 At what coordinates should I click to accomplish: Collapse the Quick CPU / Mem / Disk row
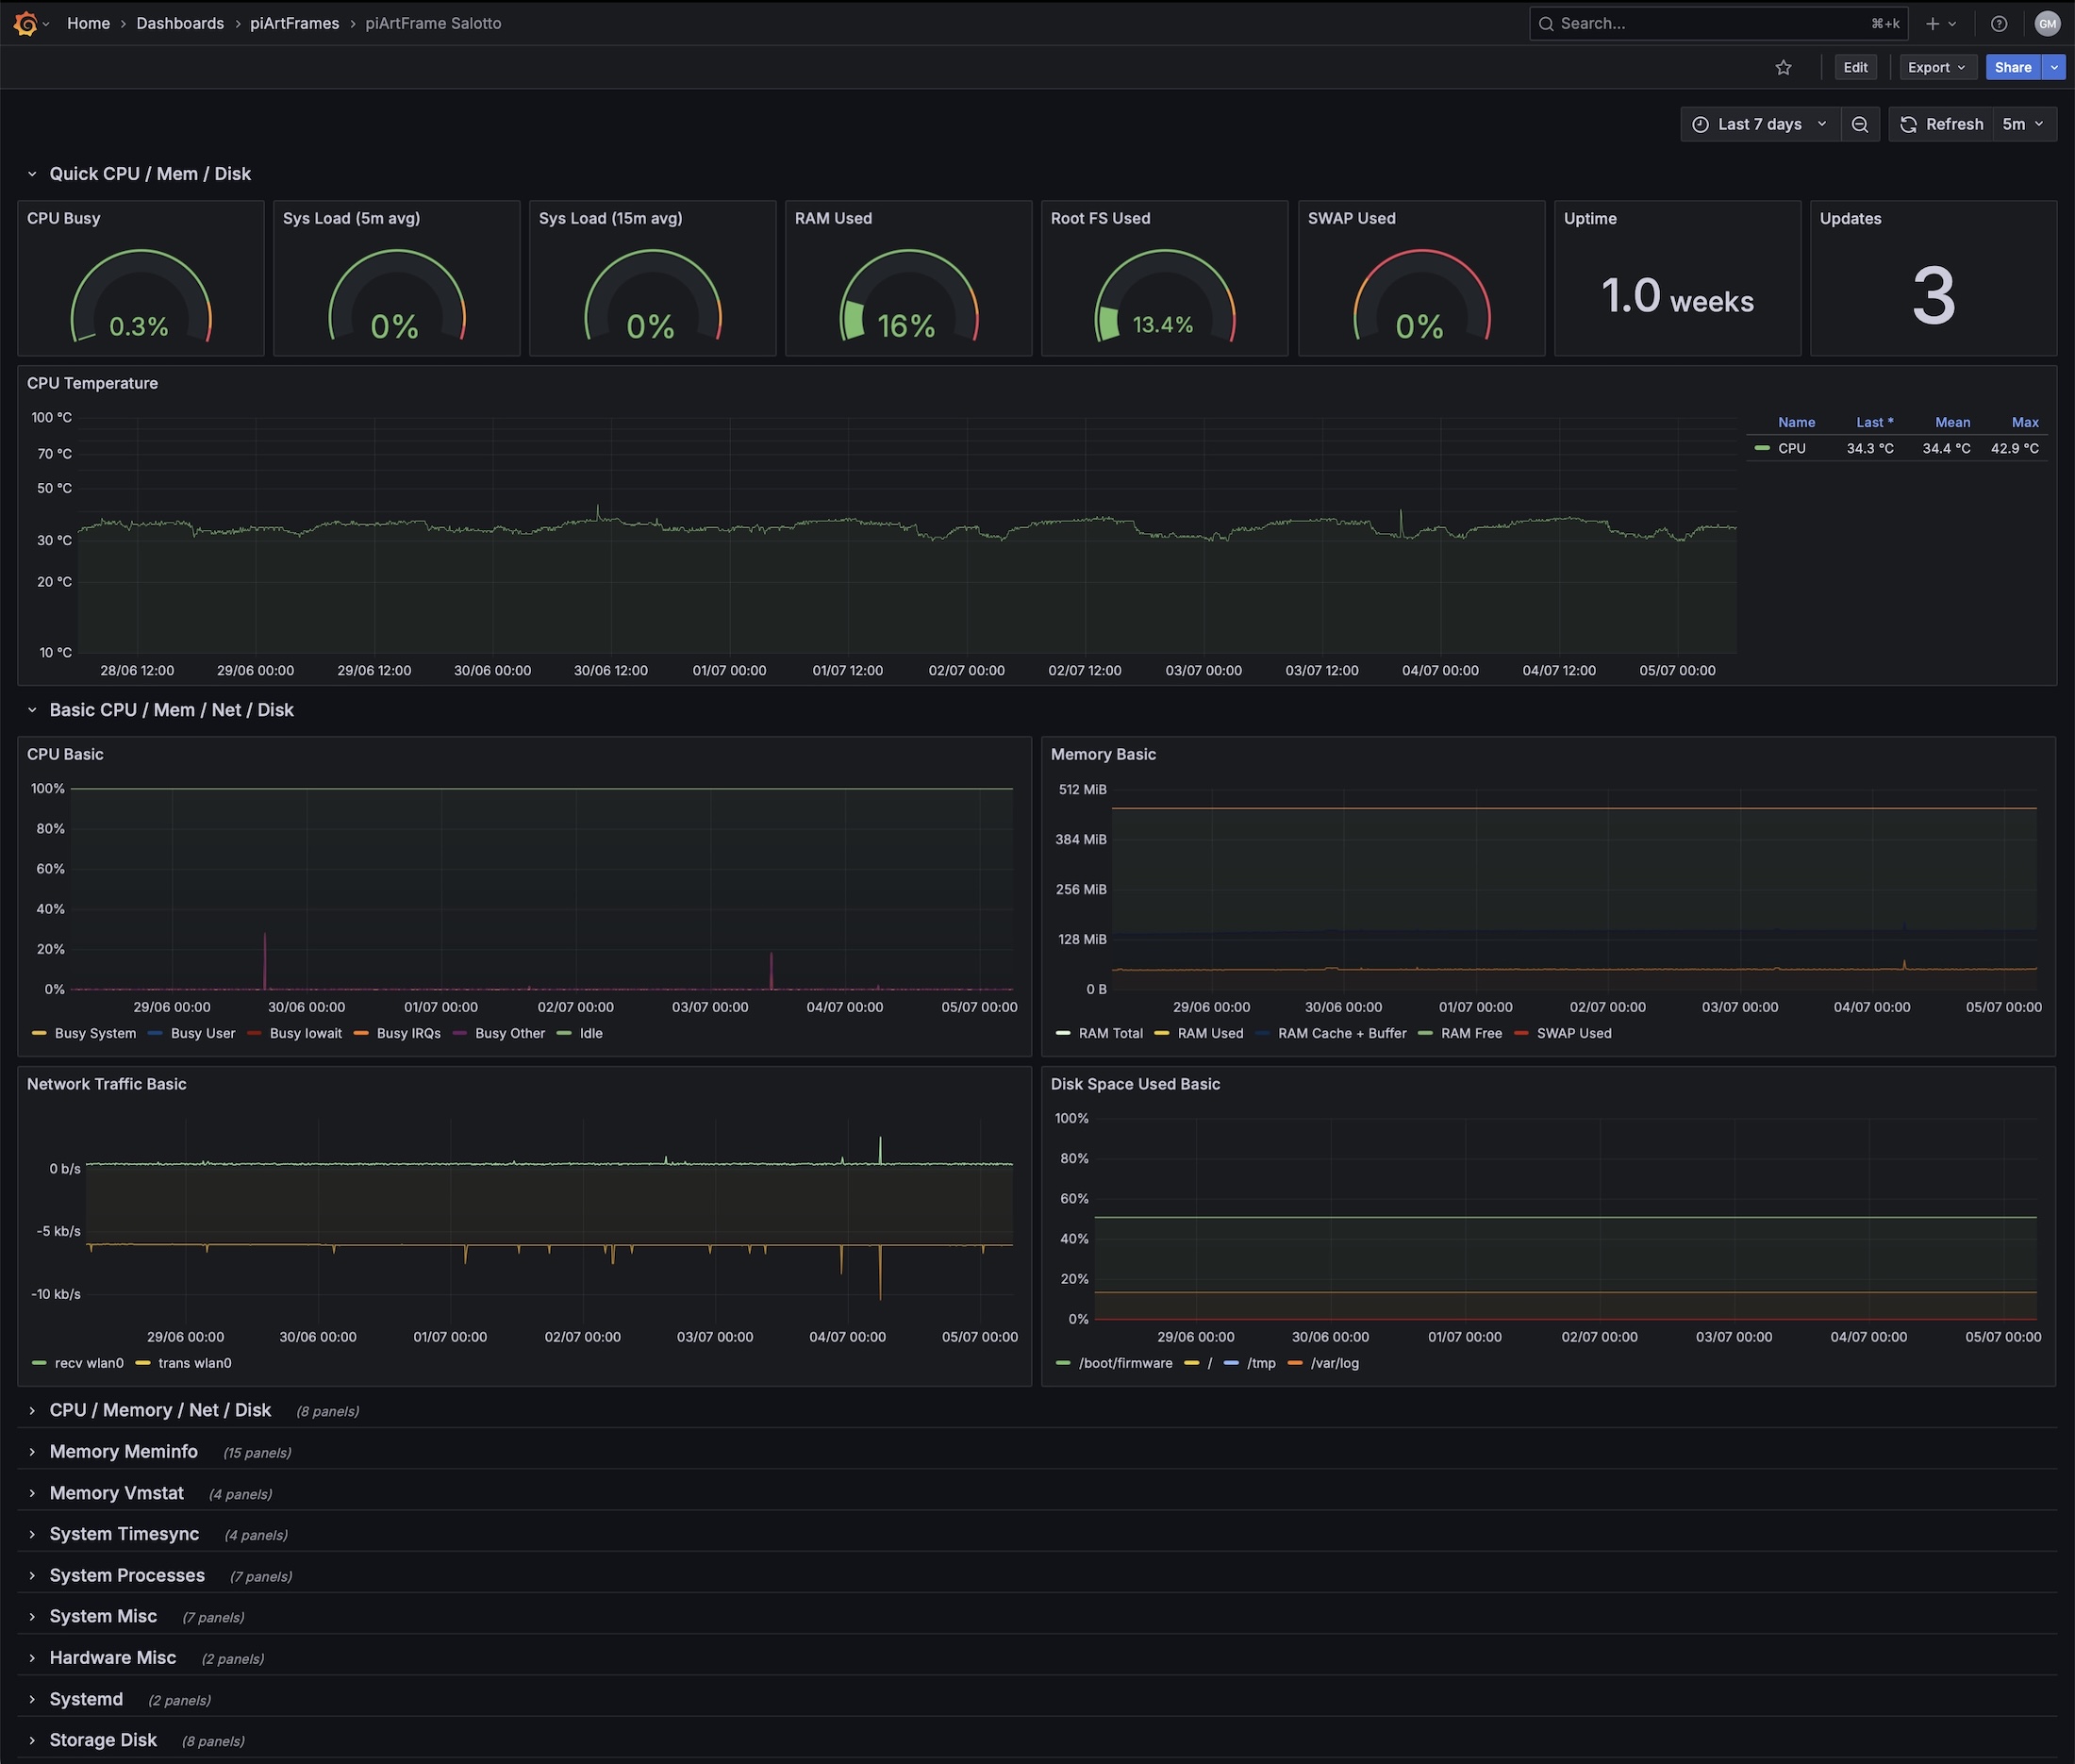[140, 174]
